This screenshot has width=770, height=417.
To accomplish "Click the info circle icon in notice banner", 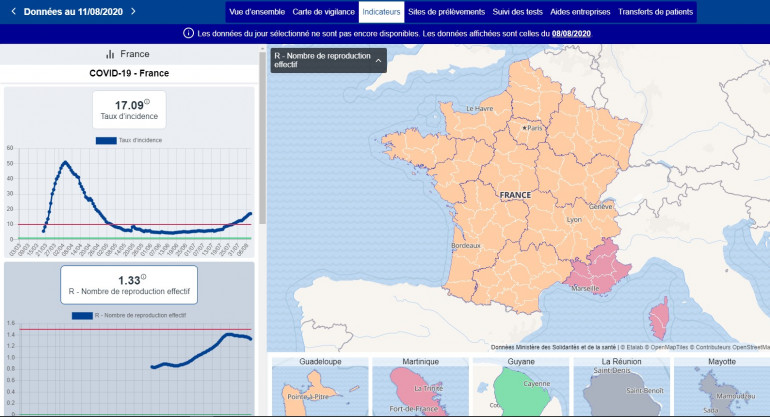I will [x=188, y=34].
